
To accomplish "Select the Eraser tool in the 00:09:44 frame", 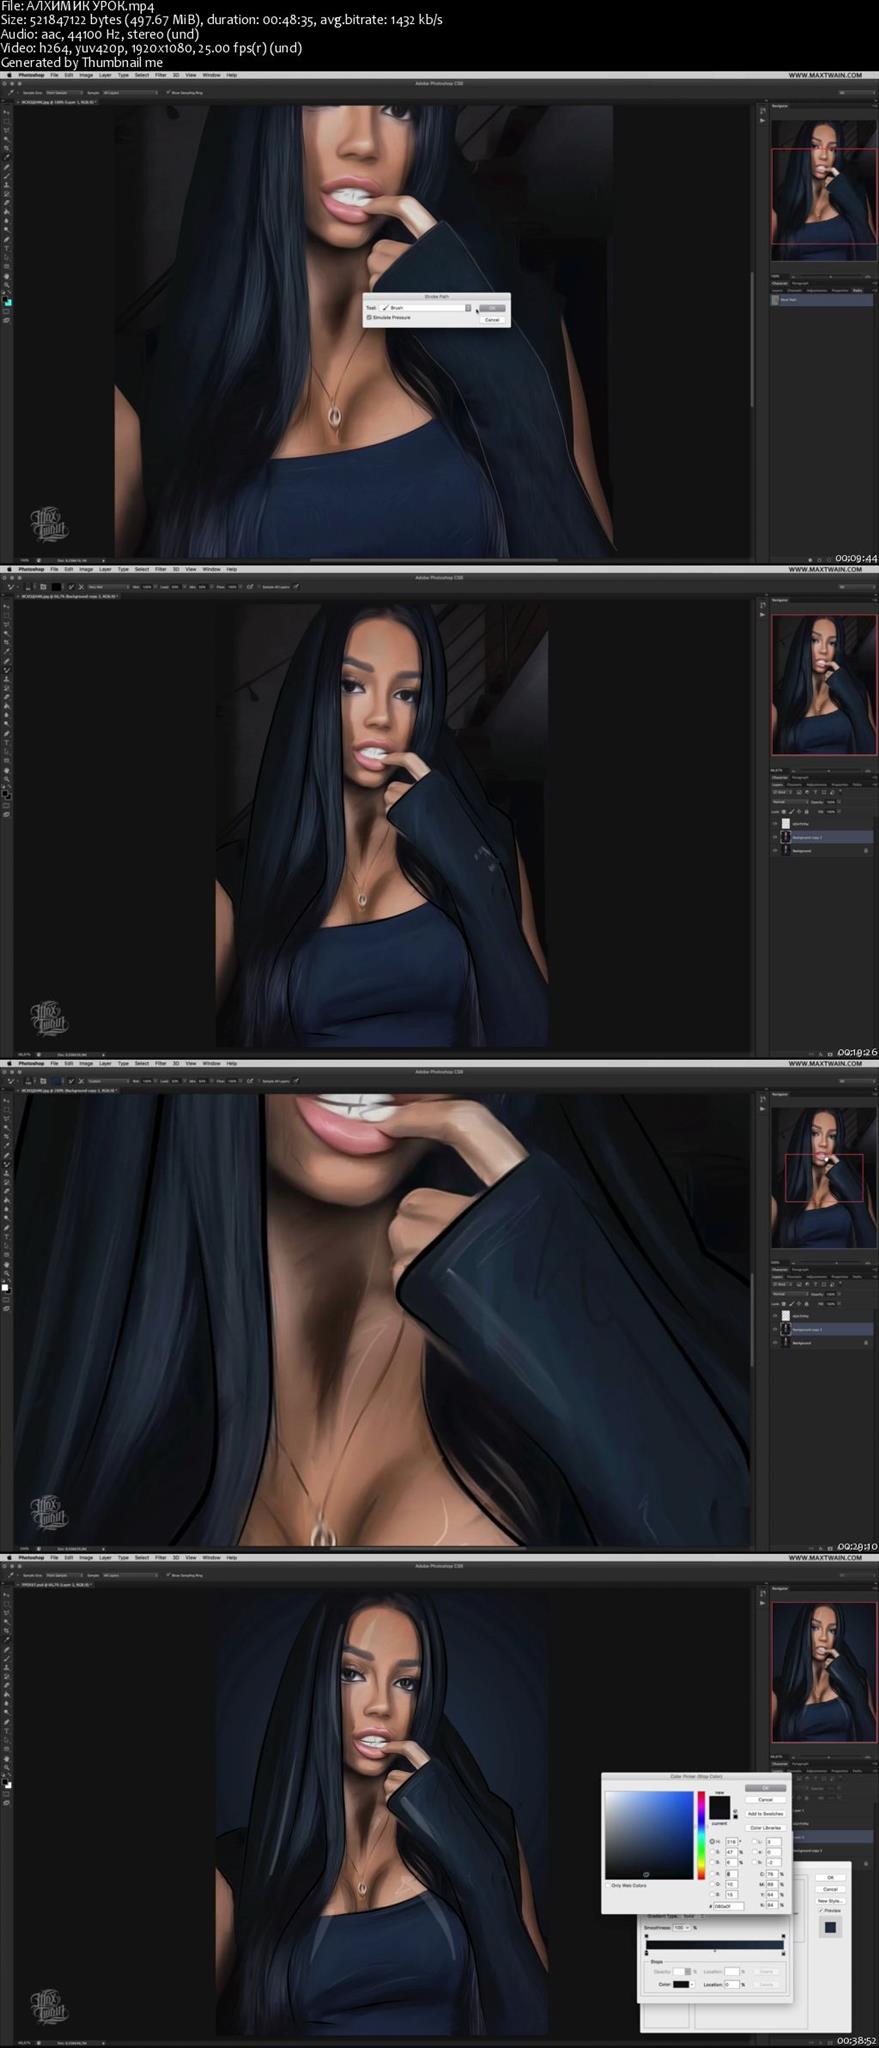I will click(x=6, y=203).
